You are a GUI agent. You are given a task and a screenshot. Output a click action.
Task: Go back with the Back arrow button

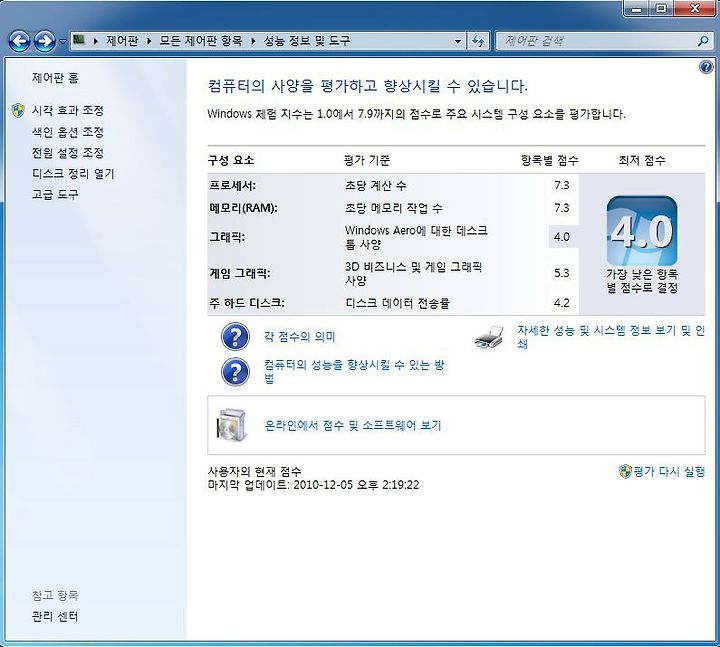coord(20,41)
